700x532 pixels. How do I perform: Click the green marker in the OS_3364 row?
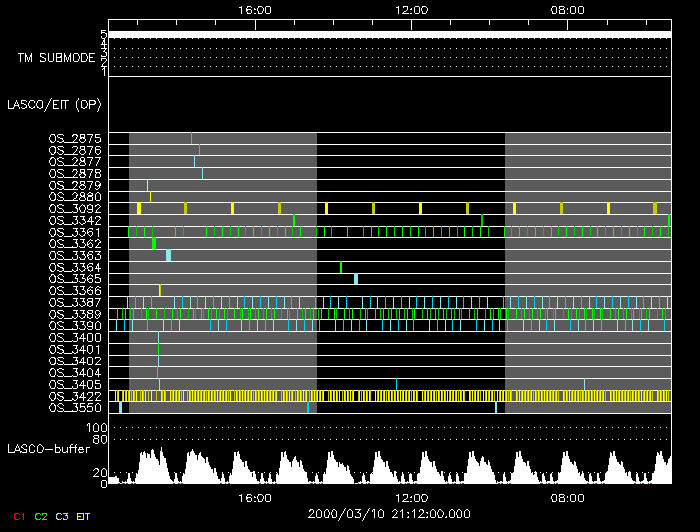[x=341, y=267]
